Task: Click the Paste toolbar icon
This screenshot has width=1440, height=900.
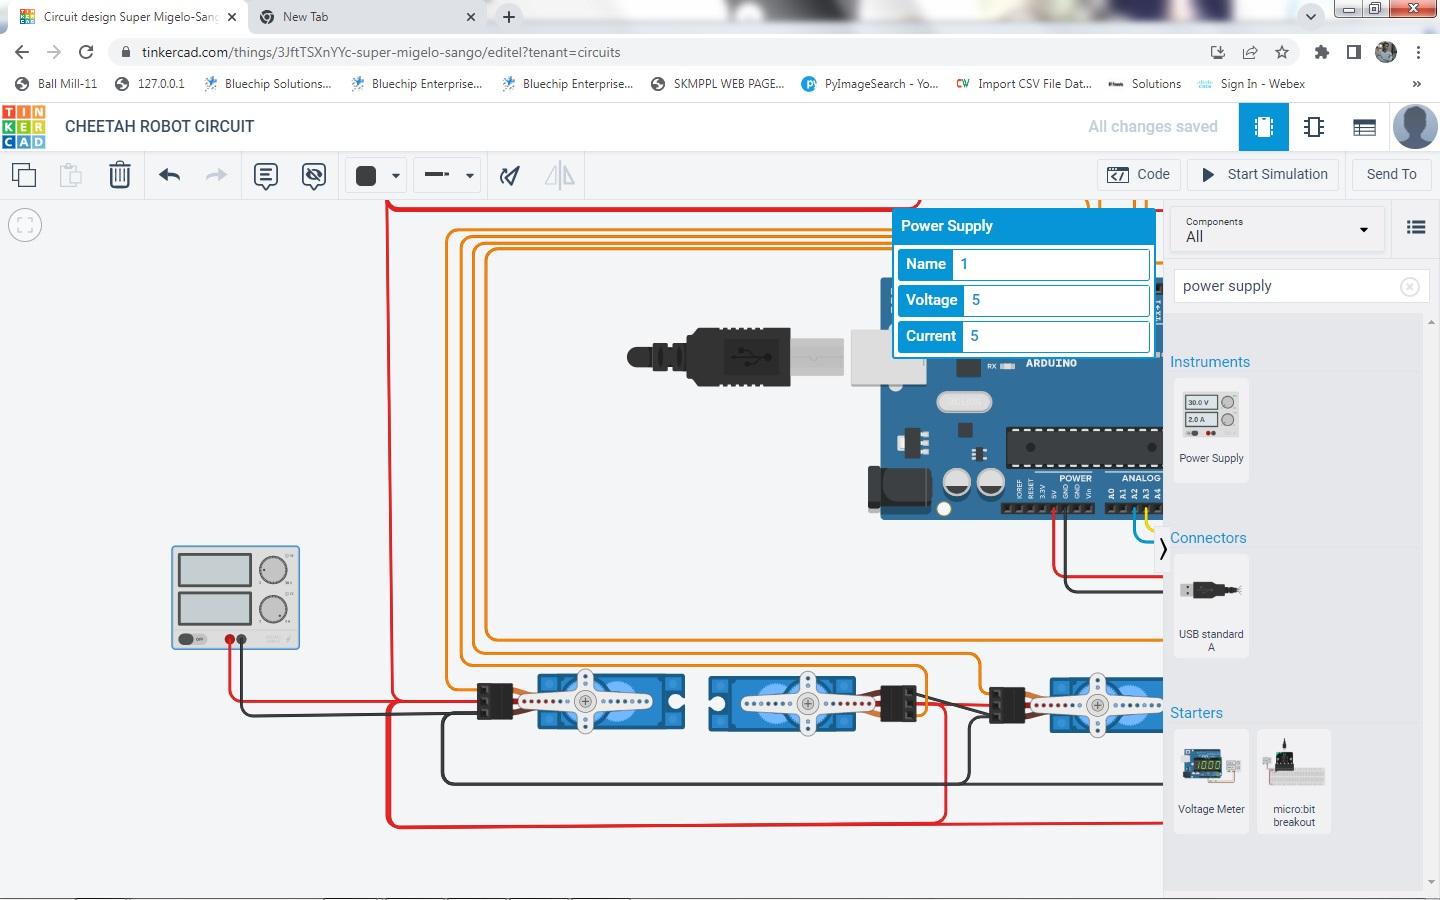Action: (71, 175)
